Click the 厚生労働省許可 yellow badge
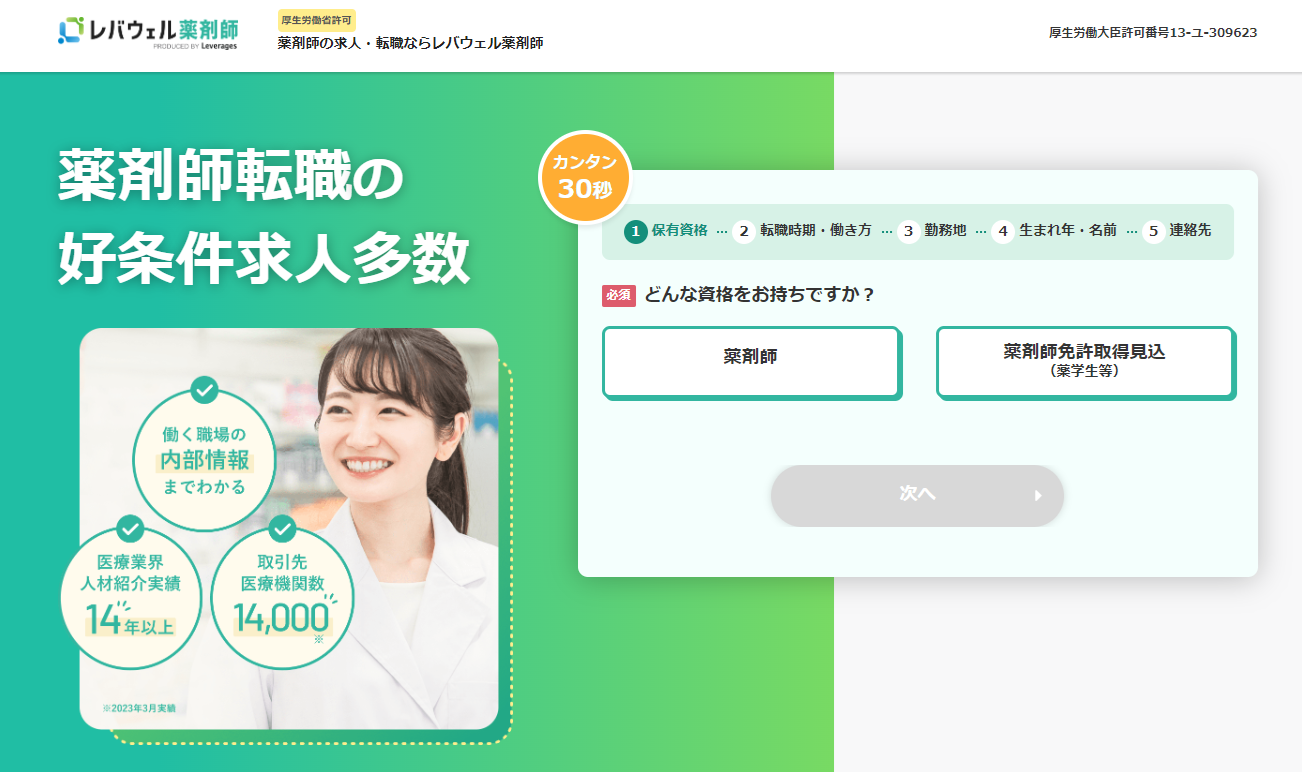Screen dimensions: 1302x772 click(x=316, y=20)
